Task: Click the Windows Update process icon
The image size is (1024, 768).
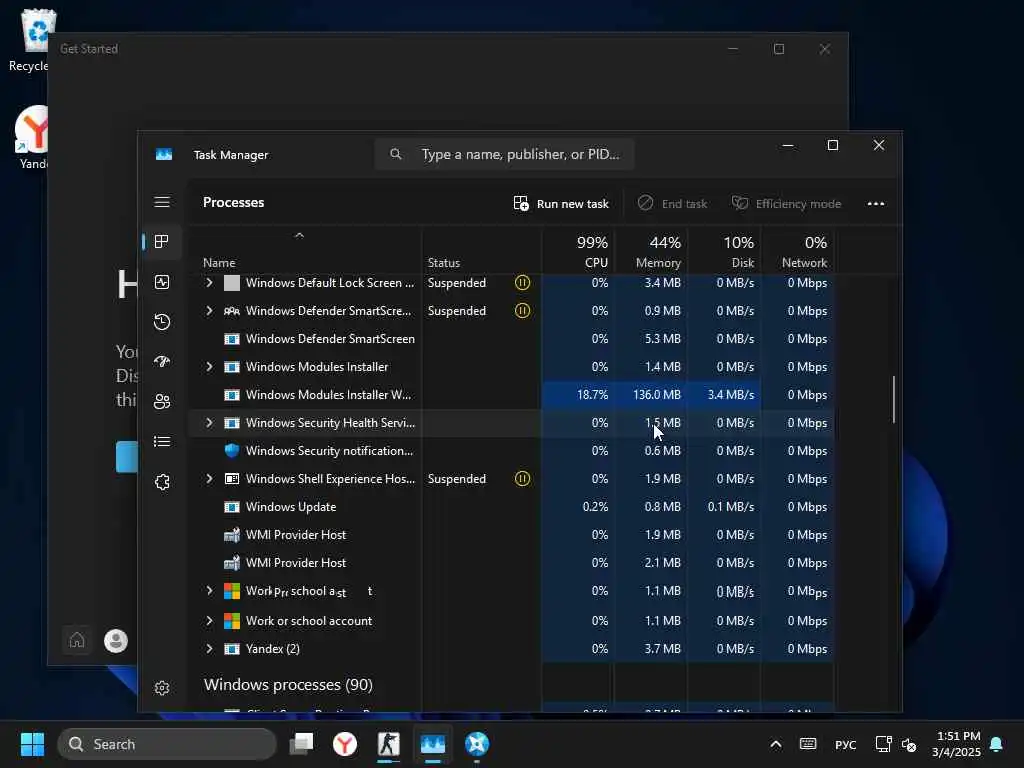Action: tap(232, 507)
